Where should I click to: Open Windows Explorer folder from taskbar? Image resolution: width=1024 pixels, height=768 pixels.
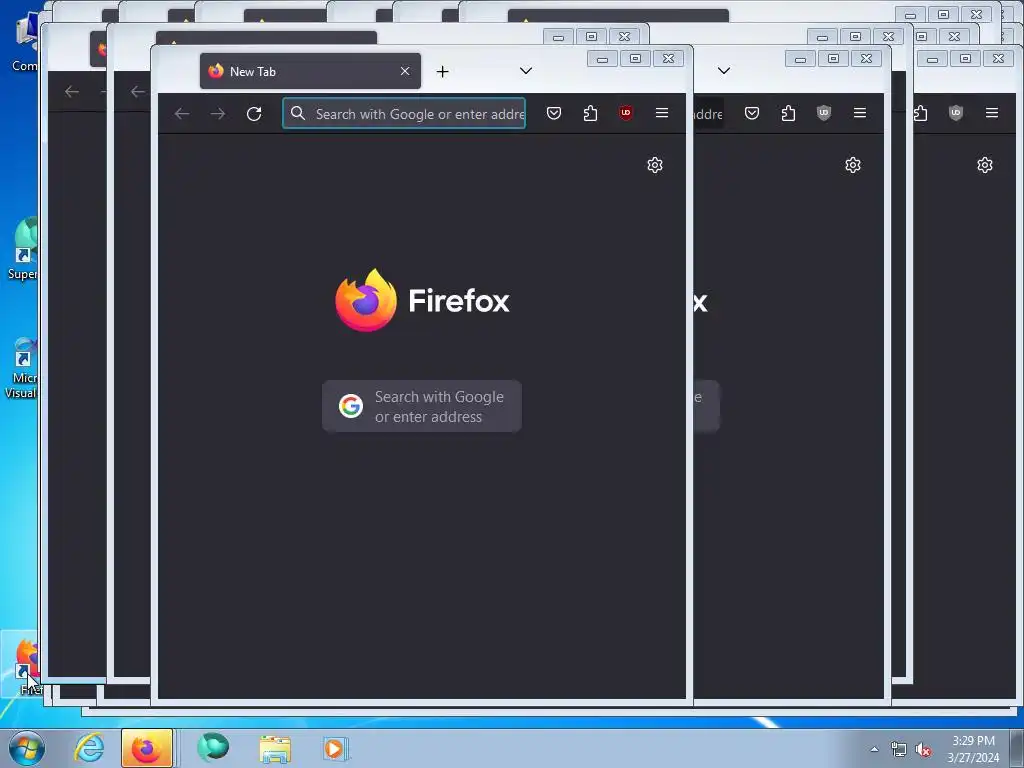(x=275, y=748)
